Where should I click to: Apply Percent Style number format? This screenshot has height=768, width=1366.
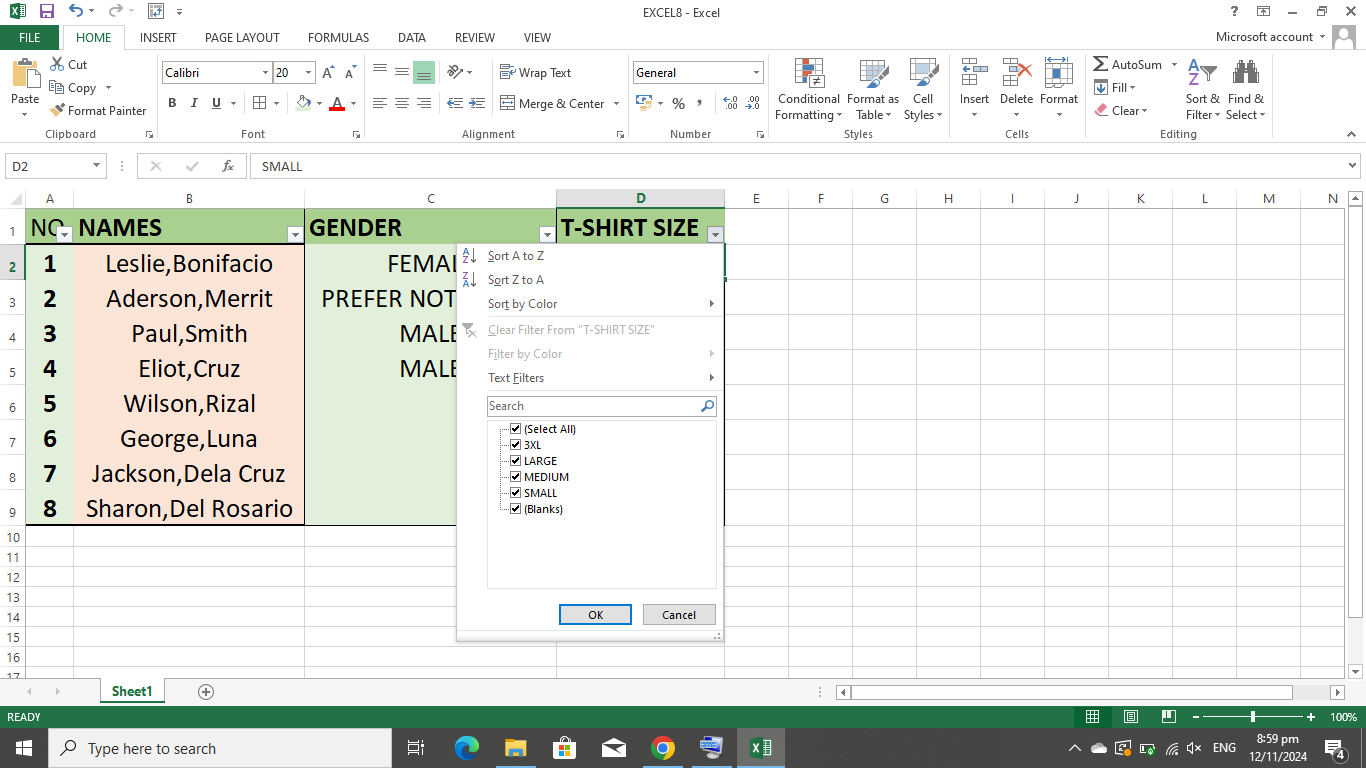pos(678,104)
